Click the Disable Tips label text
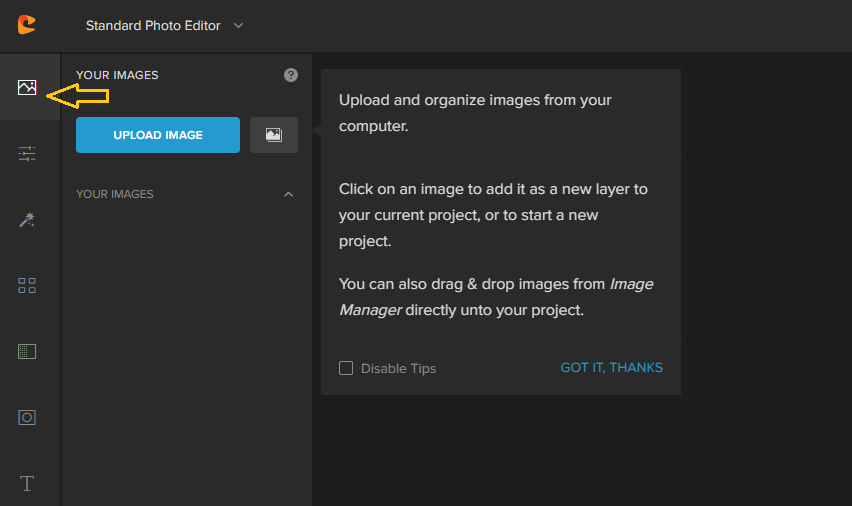852x506 pixels. coord(398,368)
